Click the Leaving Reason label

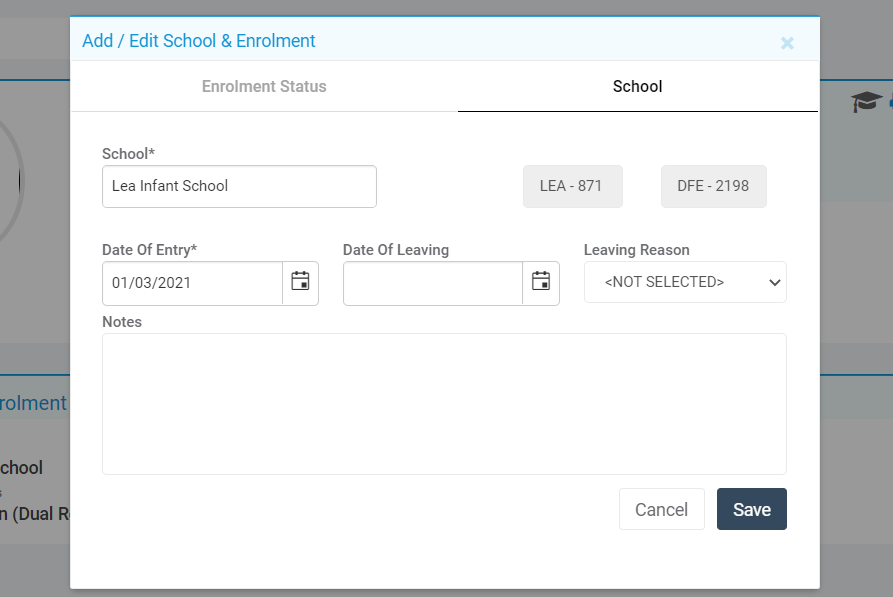point(637,250)
